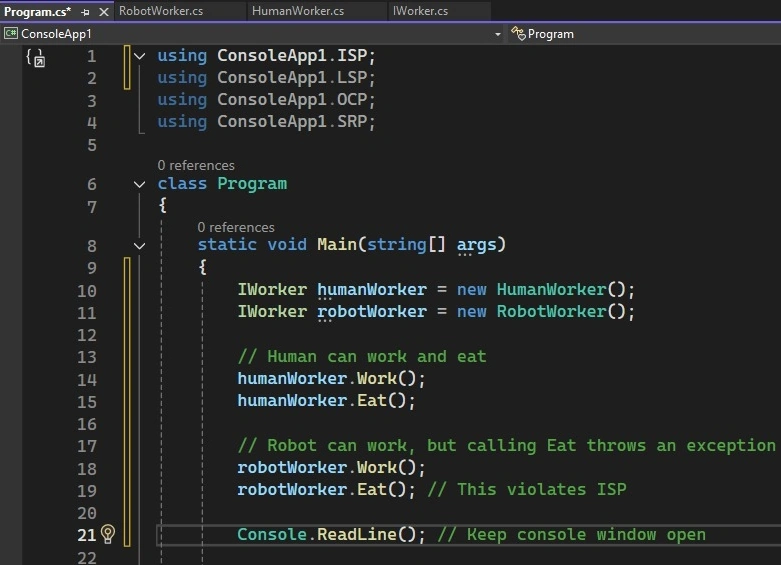Click the args parameter in Main
The height and width of the screenshot is (565, 781).
coord(477,245)
